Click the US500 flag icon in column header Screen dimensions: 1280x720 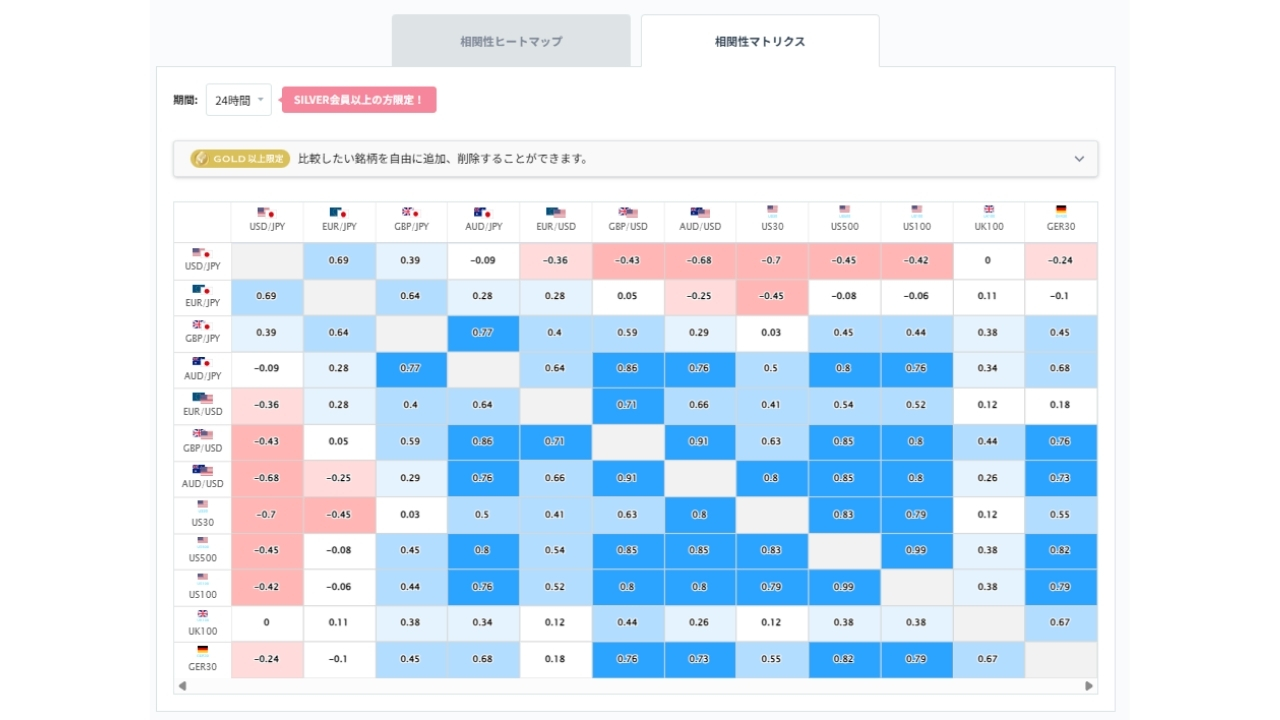(844, 211)
